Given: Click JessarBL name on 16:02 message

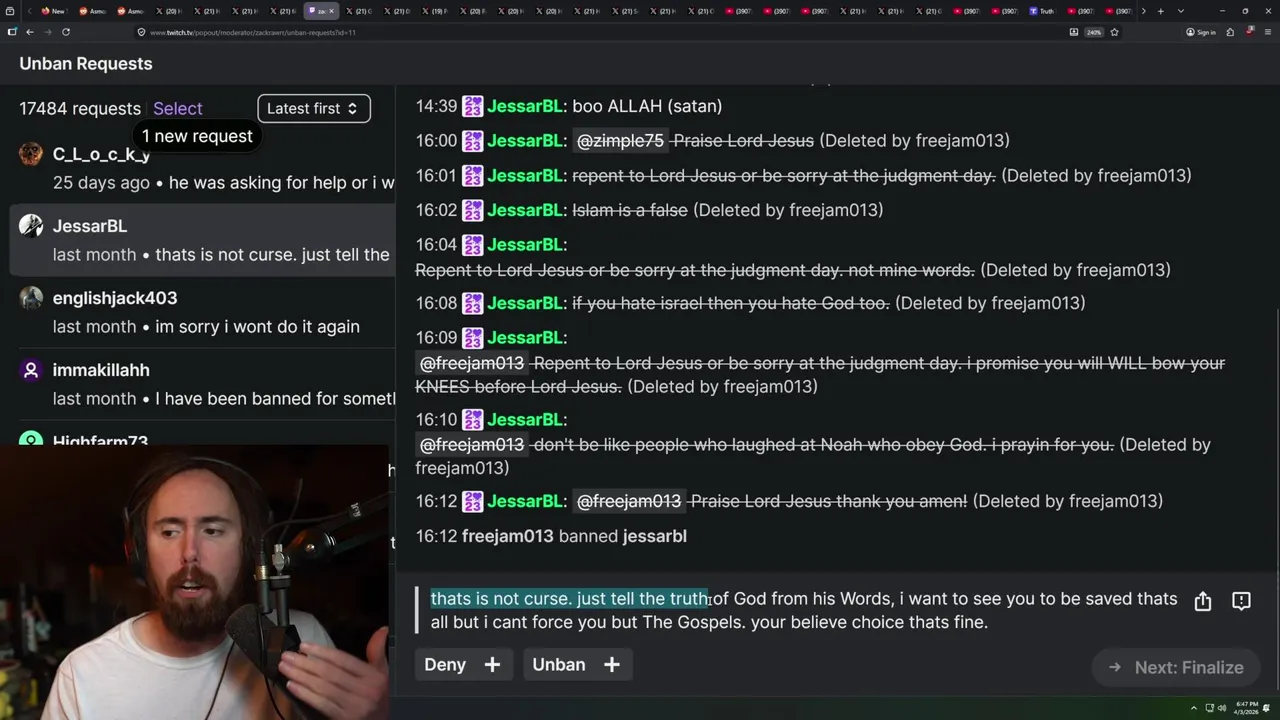Looking at the screenshot, I should 525,210.
